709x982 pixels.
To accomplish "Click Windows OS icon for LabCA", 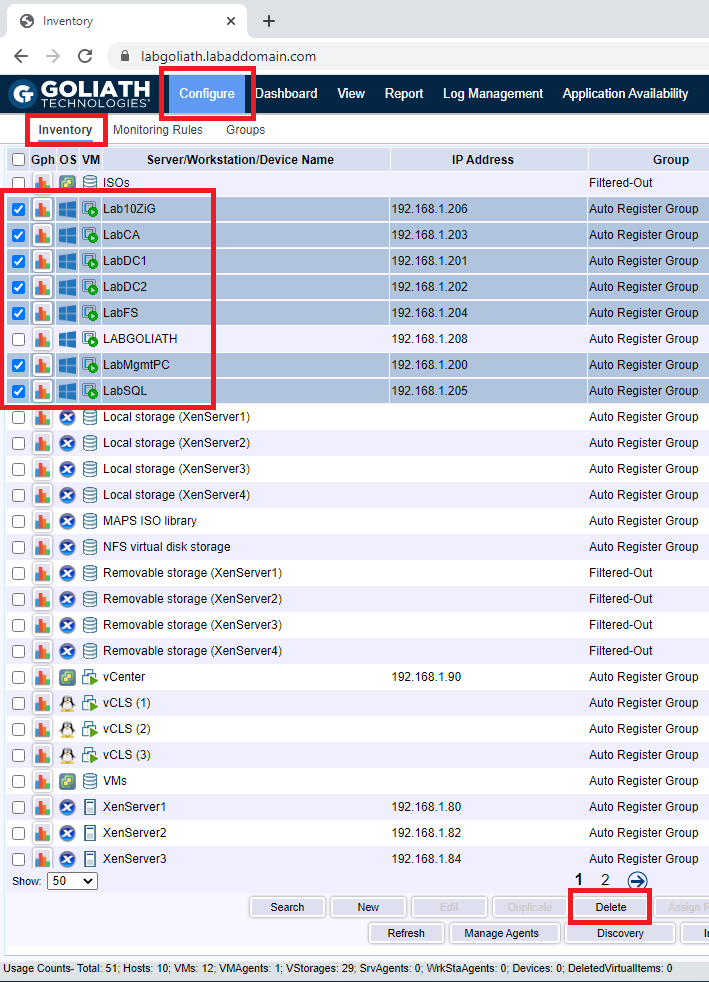I will click(67, 235).
